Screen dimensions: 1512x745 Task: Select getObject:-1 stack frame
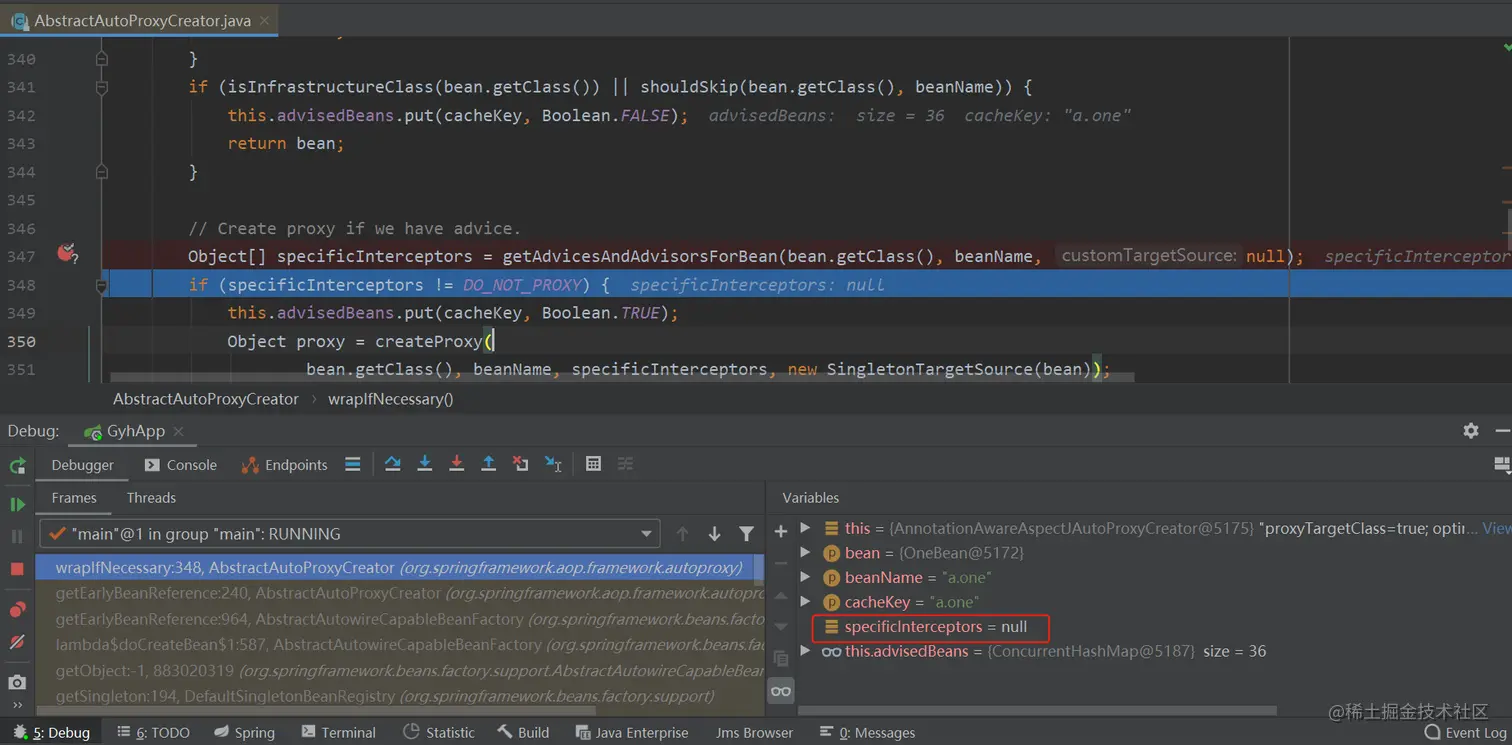point(400,671)
